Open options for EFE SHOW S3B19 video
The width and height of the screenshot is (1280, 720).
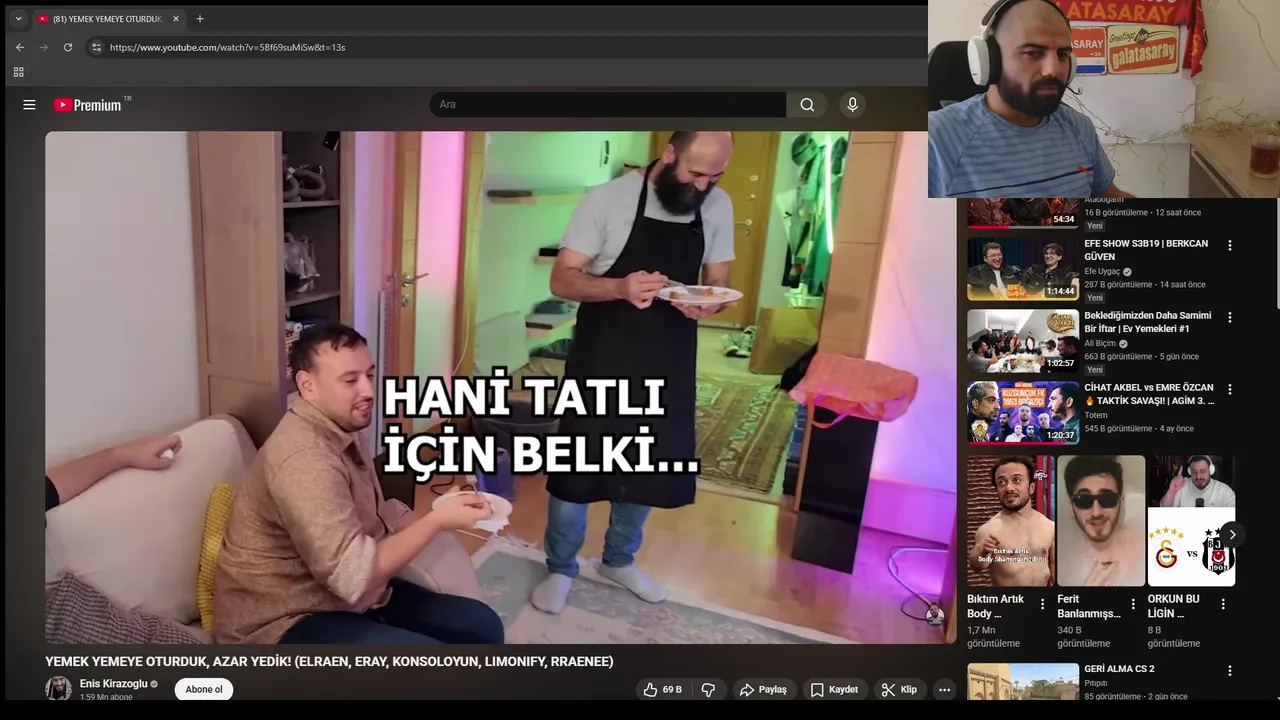coord(1230,245)
